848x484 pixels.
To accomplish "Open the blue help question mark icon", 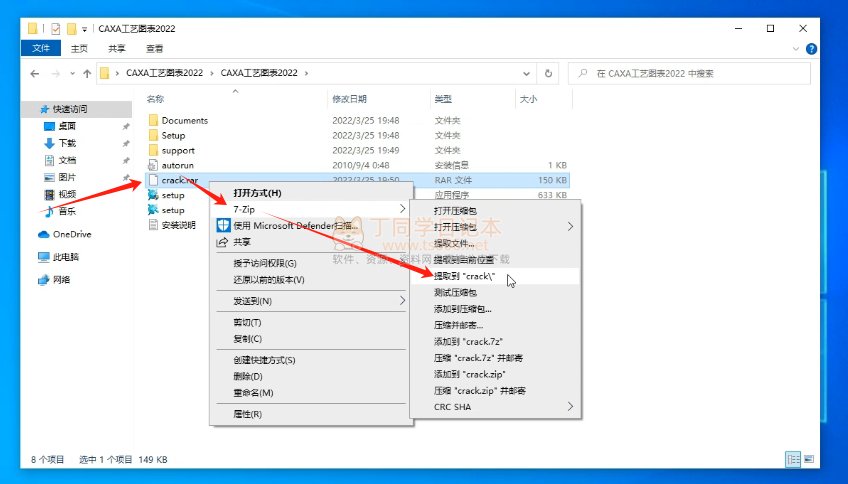I will (x=811, y=48).
